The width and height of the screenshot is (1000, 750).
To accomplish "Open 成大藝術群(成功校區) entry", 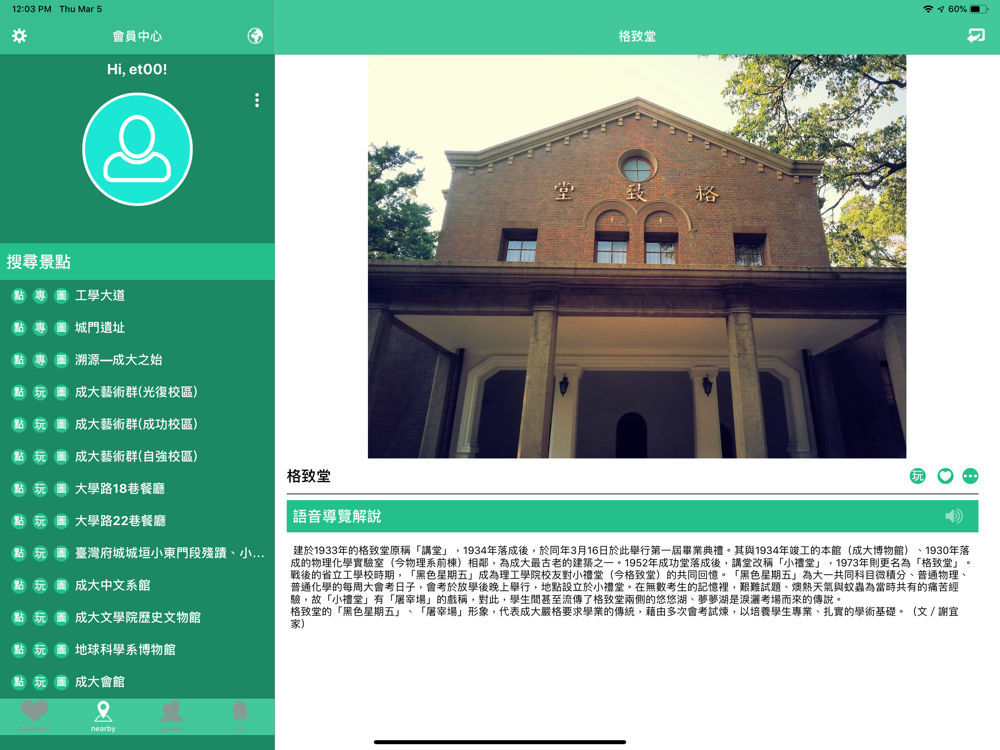I will [x=137, y=424].
